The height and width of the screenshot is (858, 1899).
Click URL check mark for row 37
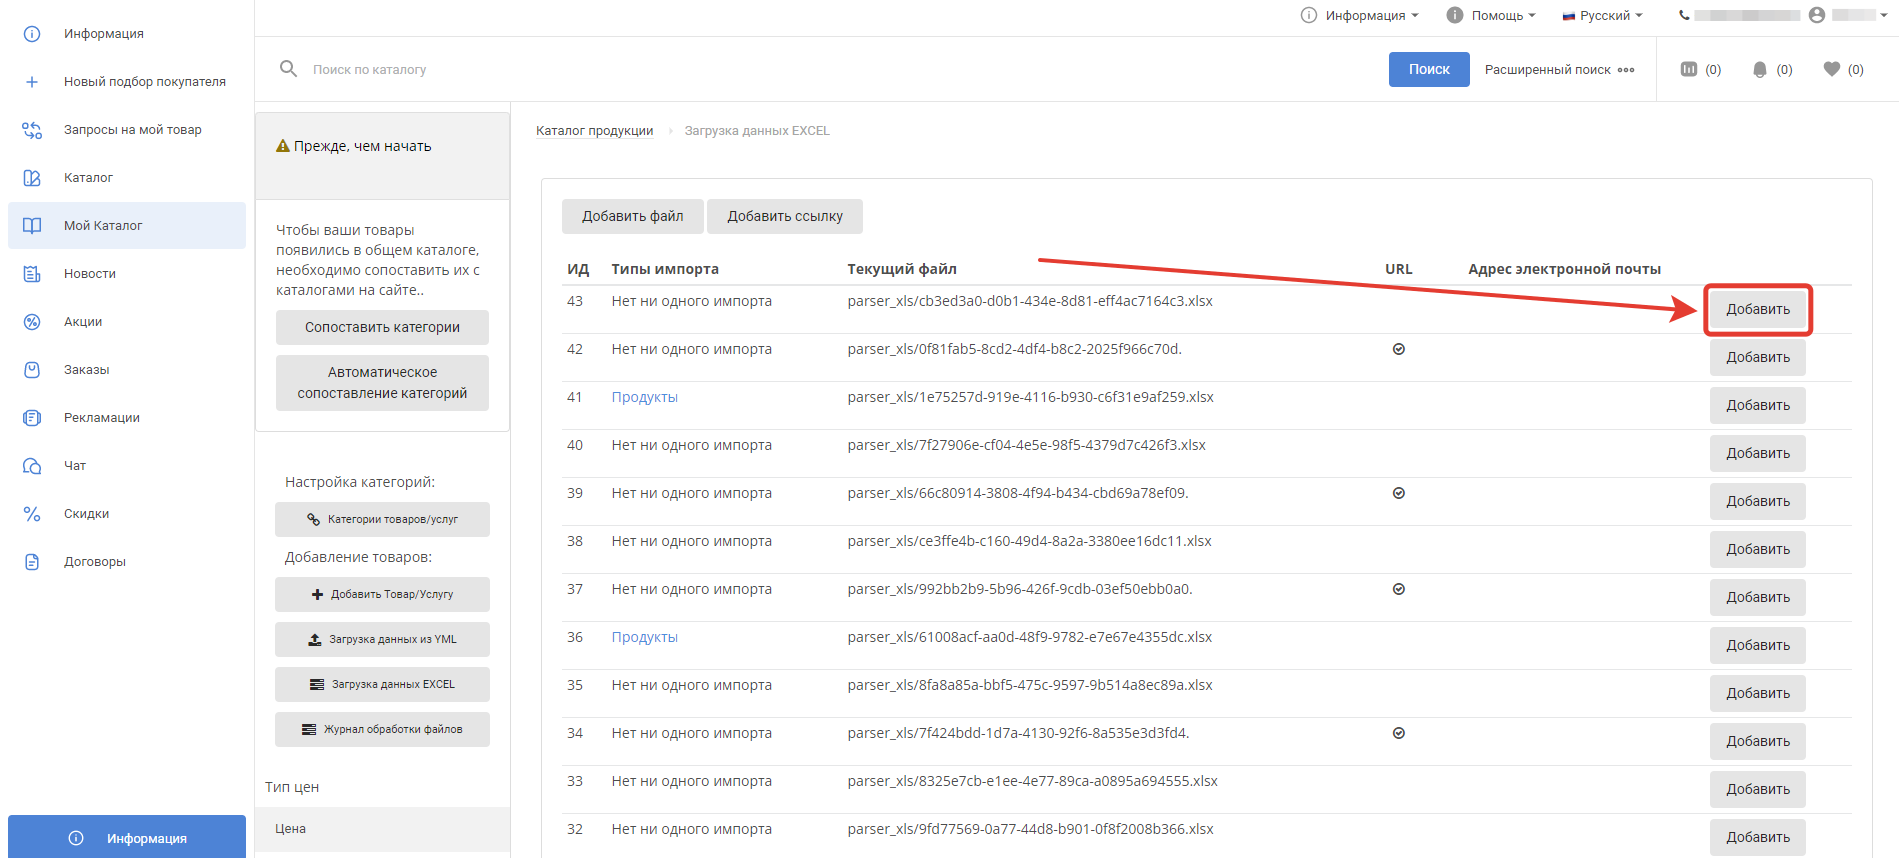click(x=1399, y=589)
